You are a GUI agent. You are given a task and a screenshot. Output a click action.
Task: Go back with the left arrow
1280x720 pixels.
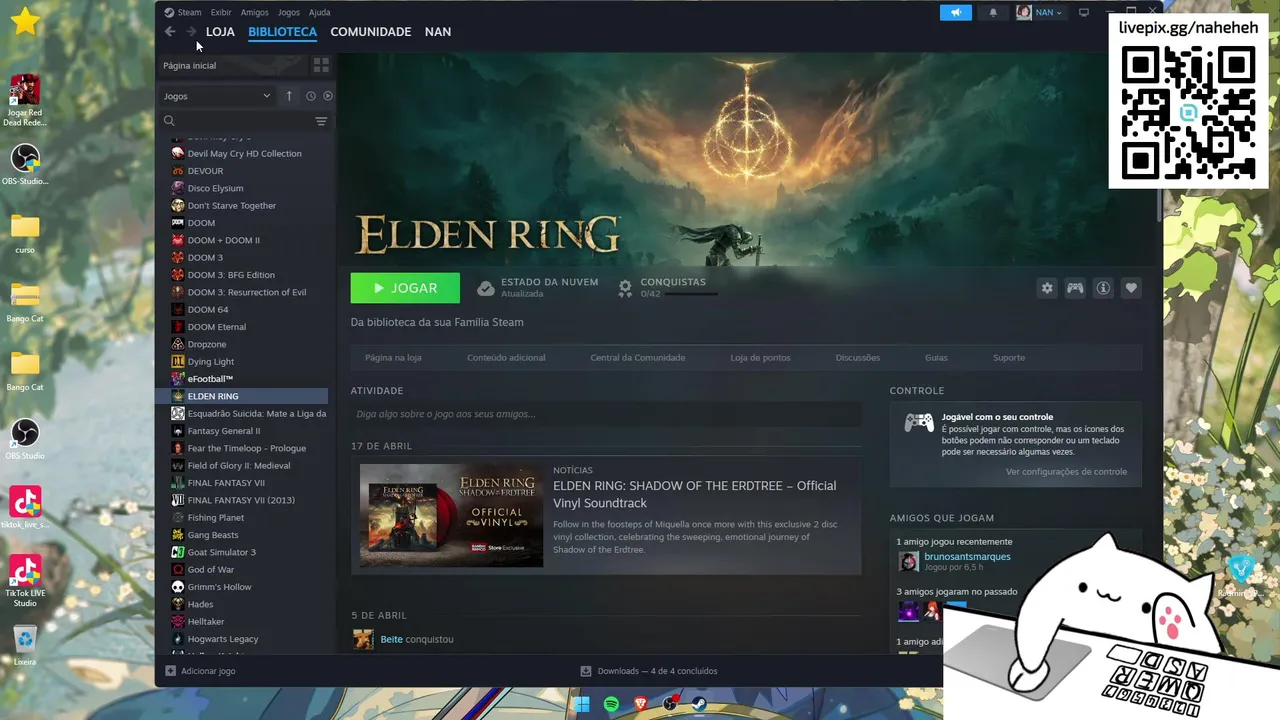click(170, 32)
